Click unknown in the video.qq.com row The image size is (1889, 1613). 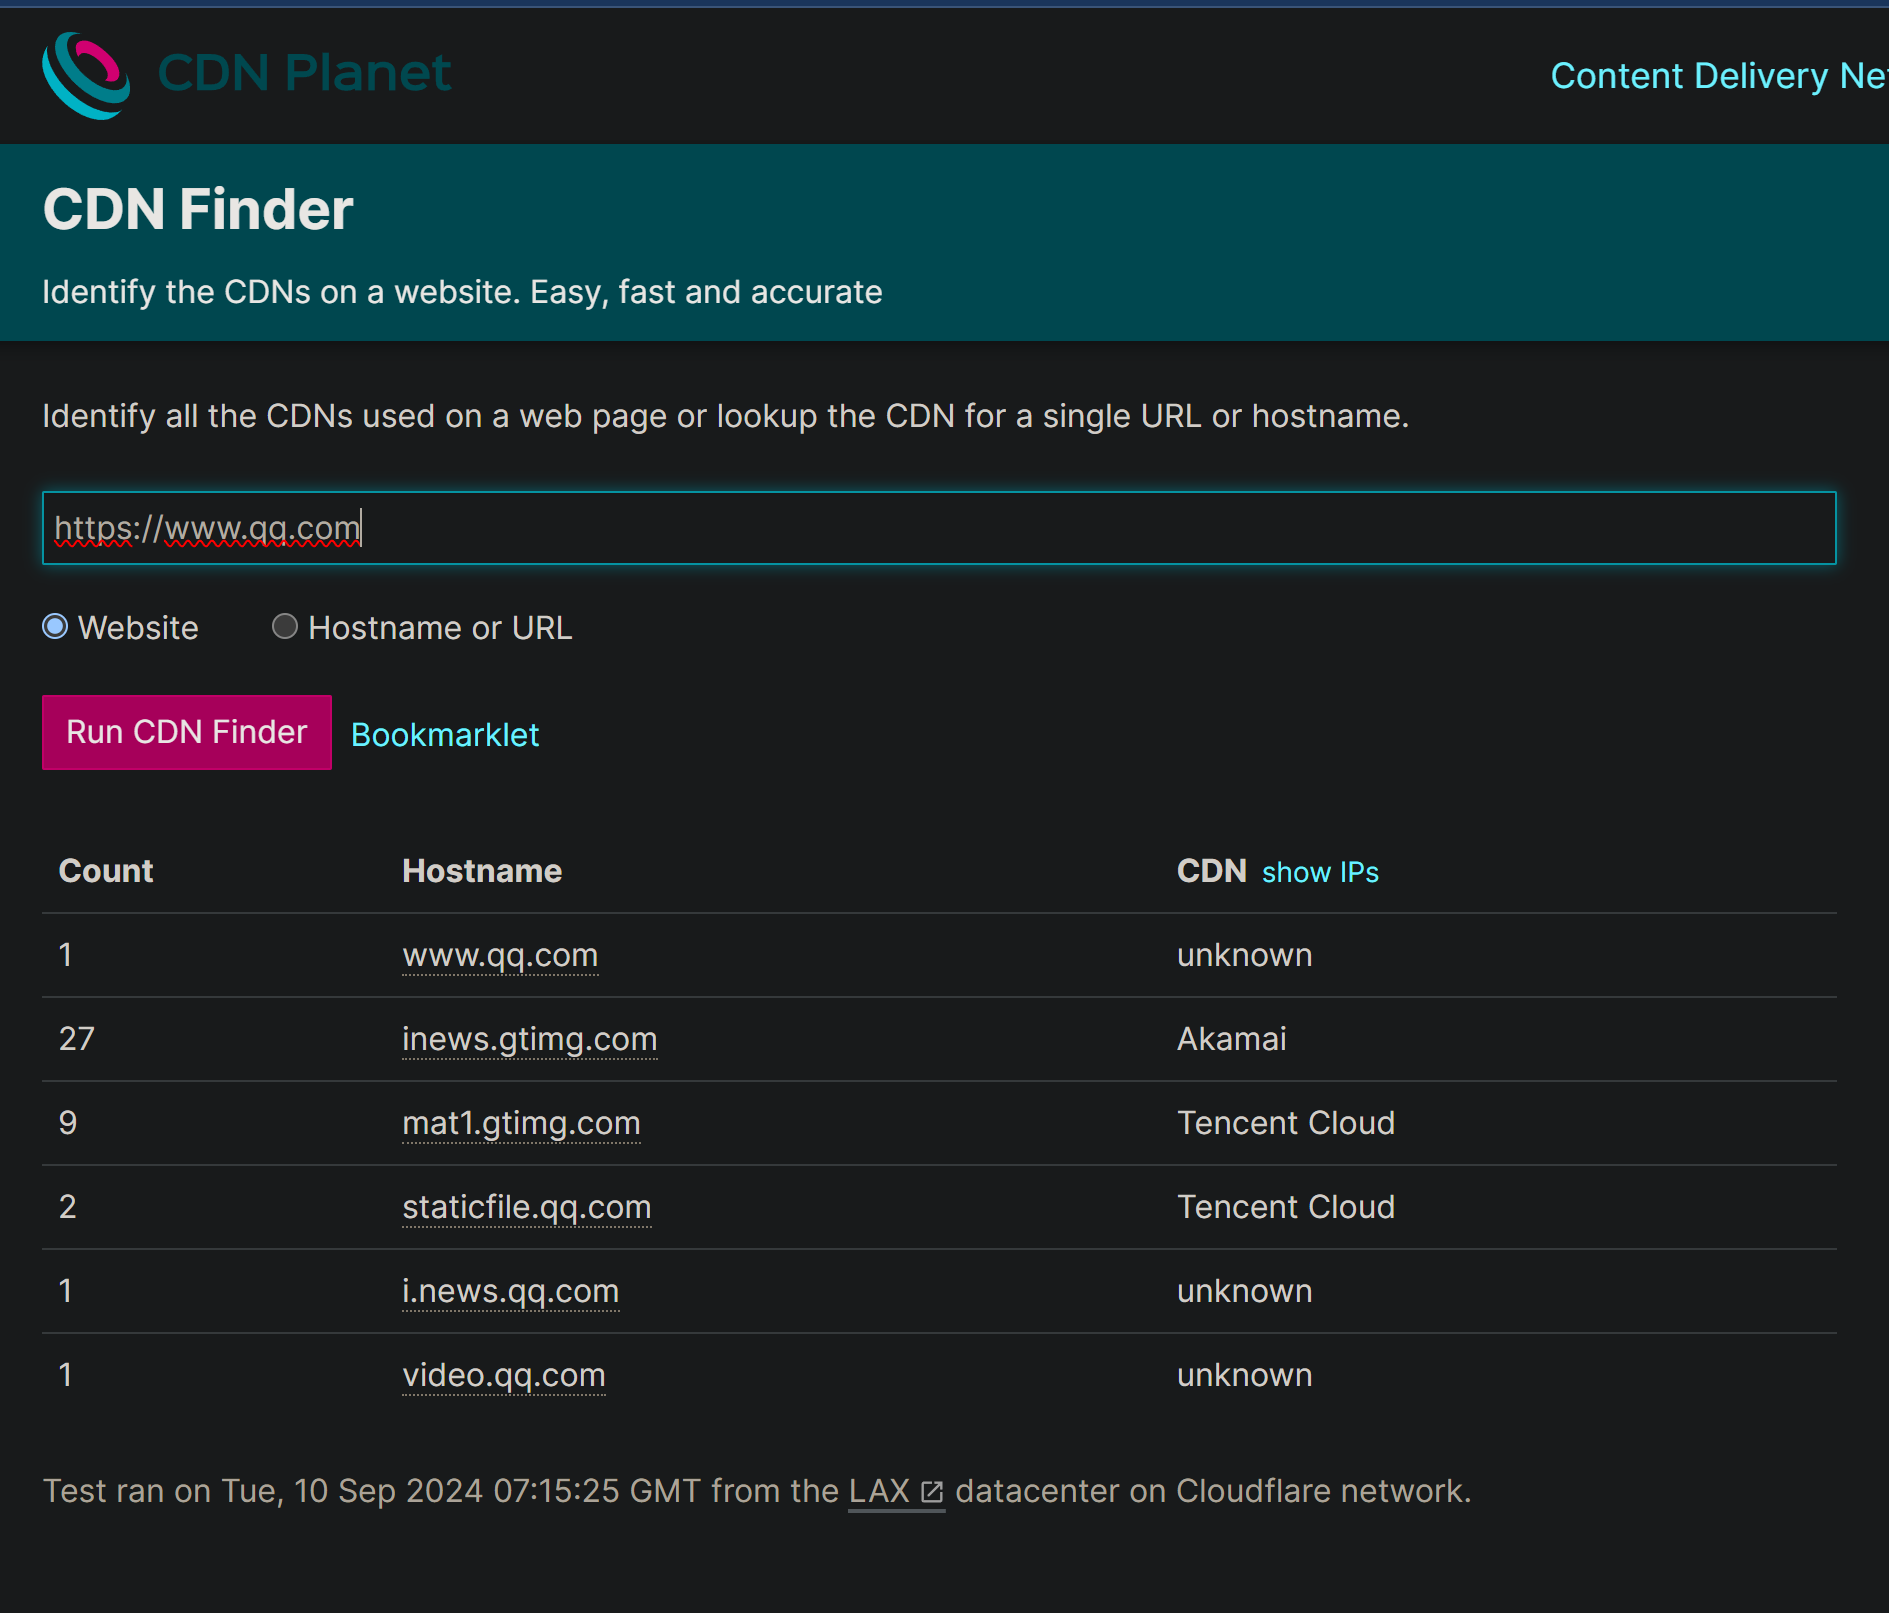click(1245, 1375)
